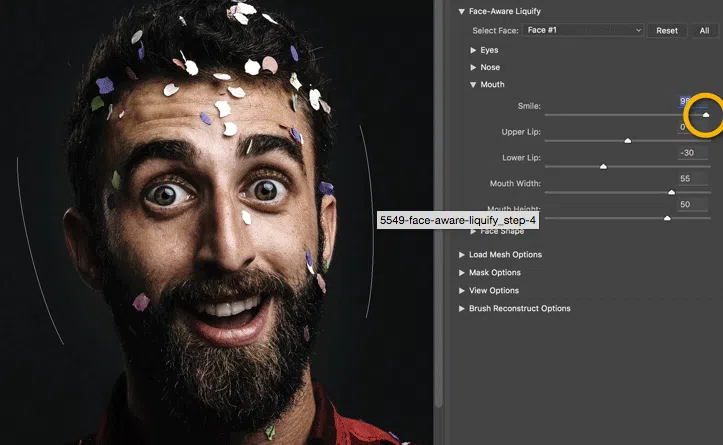Screen dimensions: 723x445
Task: Expand Brush Reconstruct Options
Action: [x=462, y=309]
